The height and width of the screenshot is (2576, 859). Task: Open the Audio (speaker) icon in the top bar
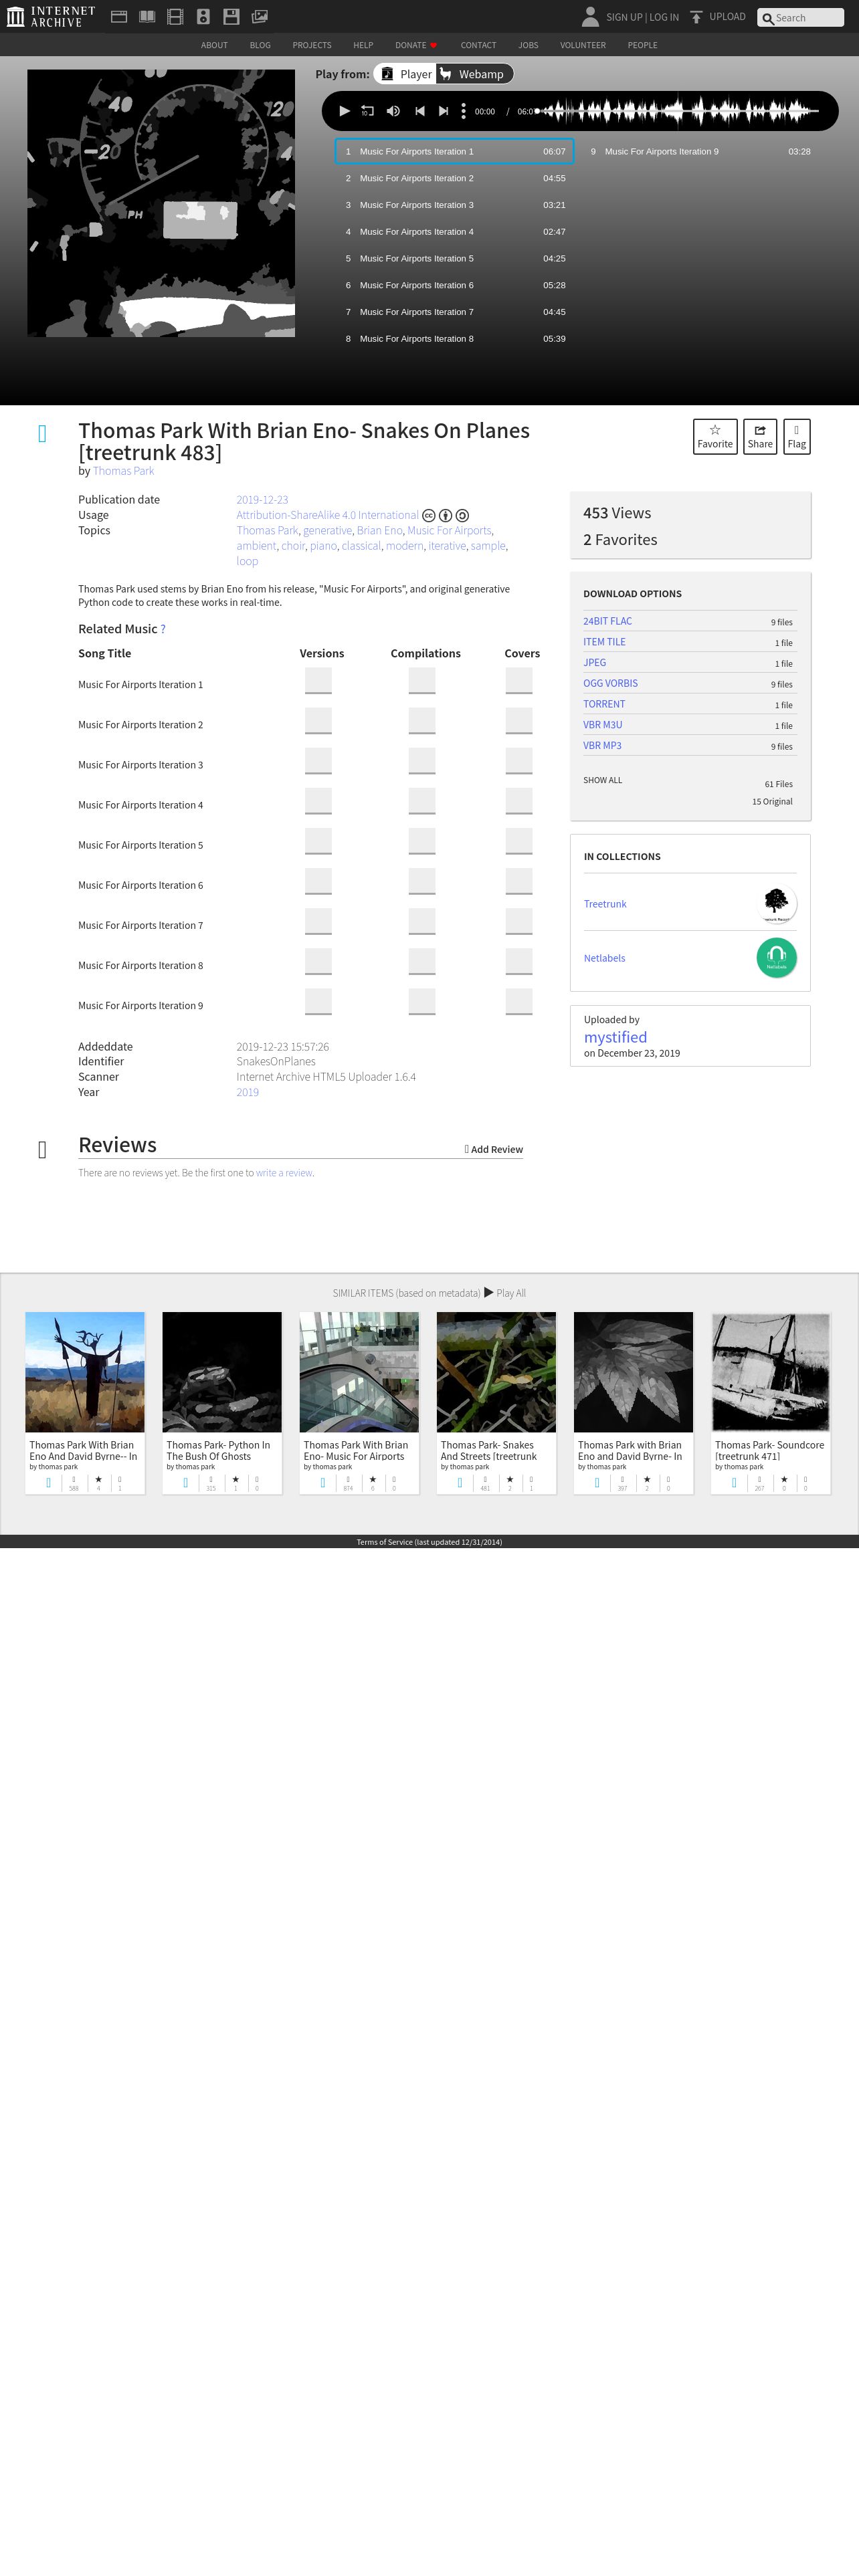click(x=203, y=16)
